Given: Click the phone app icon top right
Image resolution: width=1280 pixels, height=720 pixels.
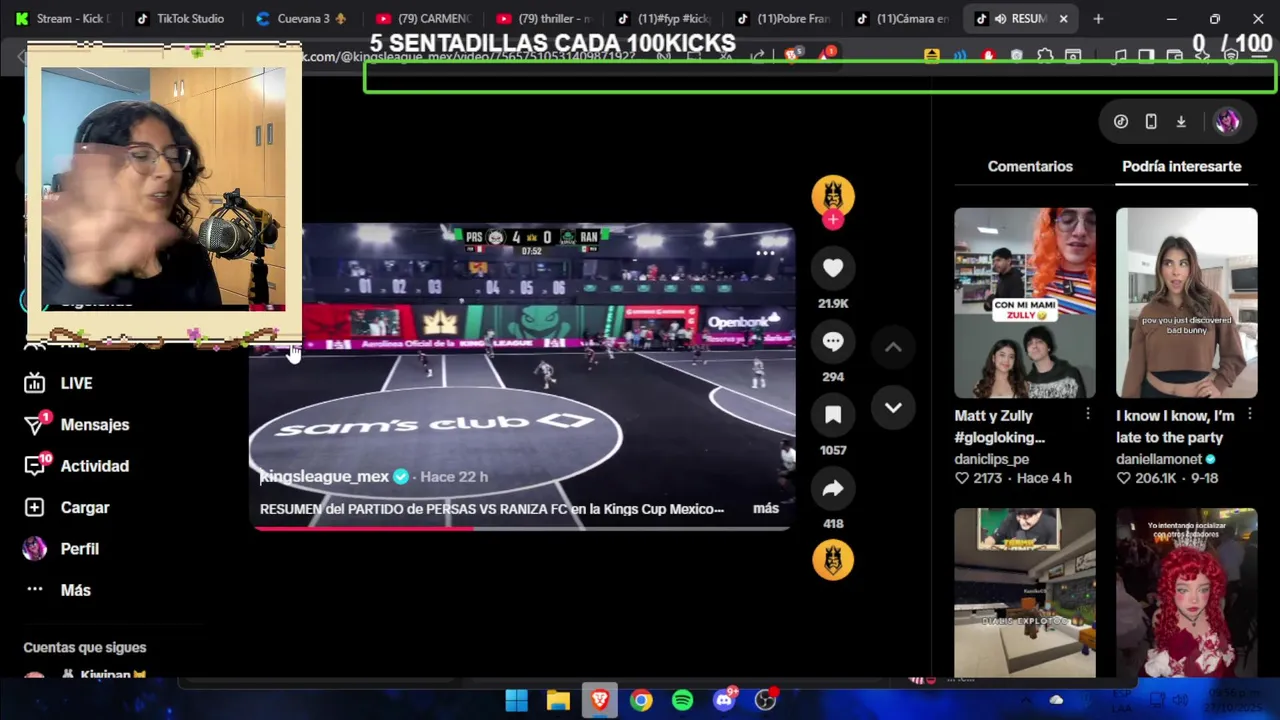Looking at the screenshot, I should (x=1151, y=121).
